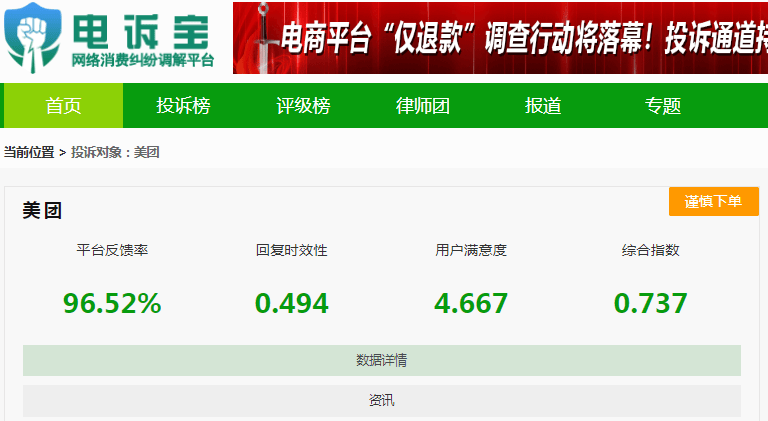Click the 当前位置 breadcrumb text
The image size is (768, 421).
(x=29, y=152)
